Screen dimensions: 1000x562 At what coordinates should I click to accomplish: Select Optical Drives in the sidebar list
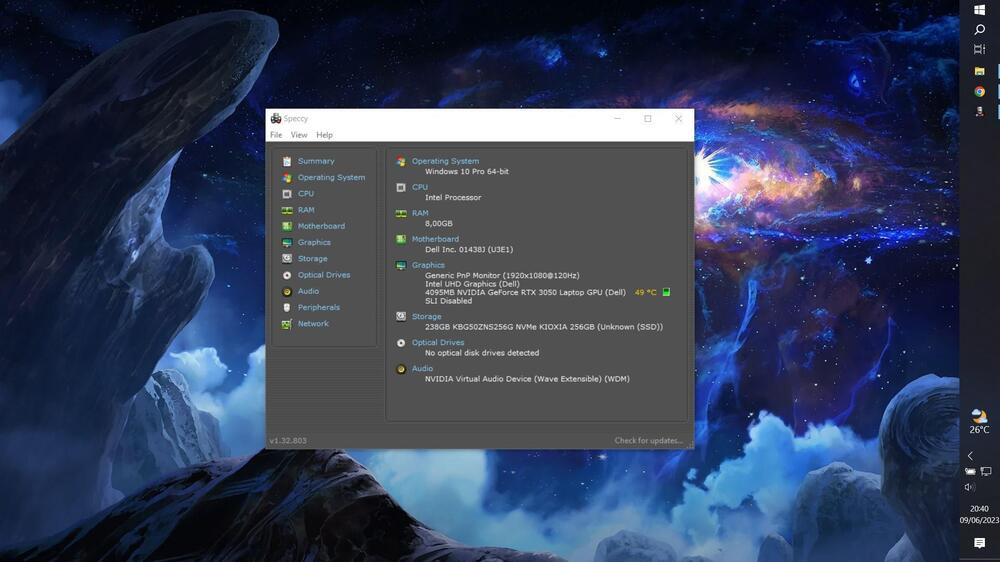click(324, 275)
